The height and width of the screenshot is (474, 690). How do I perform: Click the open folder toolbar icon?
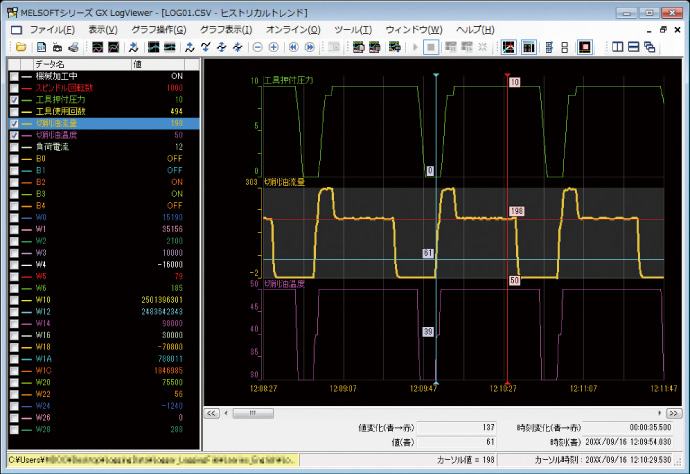click(x=20, y=47)
